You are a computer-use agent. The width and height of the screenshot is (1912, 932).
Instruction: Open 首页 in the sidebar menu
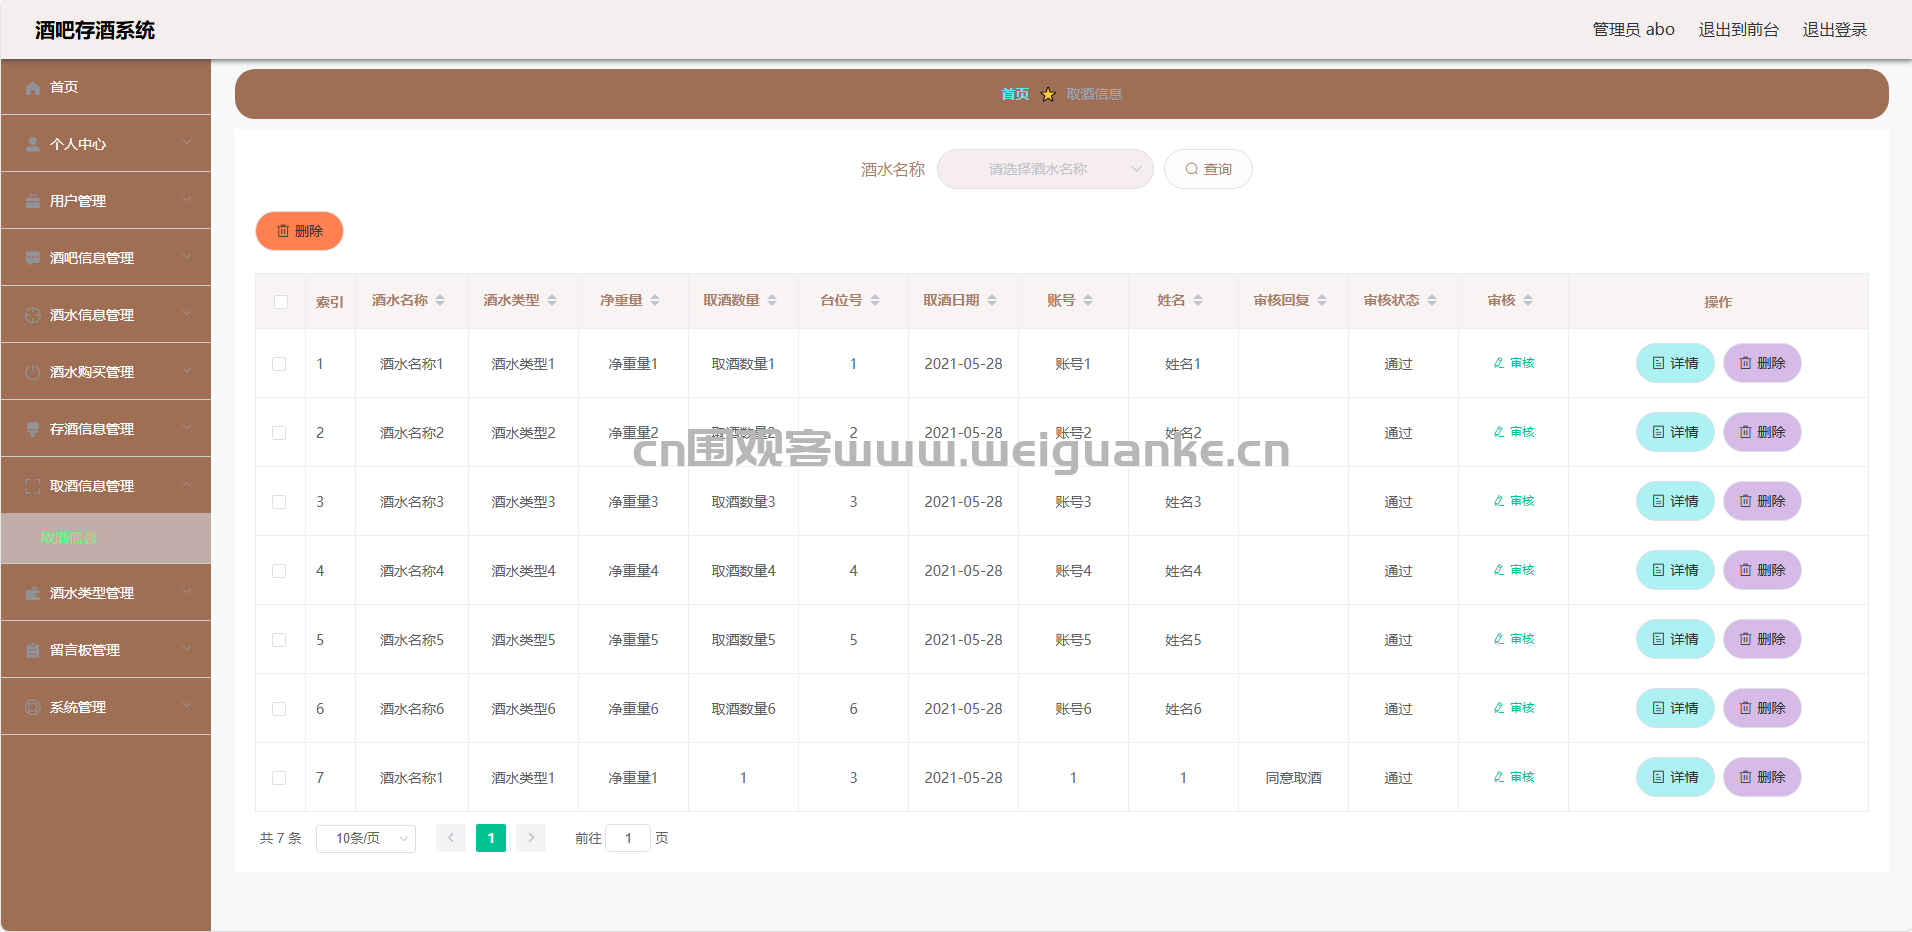[x=106, y=87]
